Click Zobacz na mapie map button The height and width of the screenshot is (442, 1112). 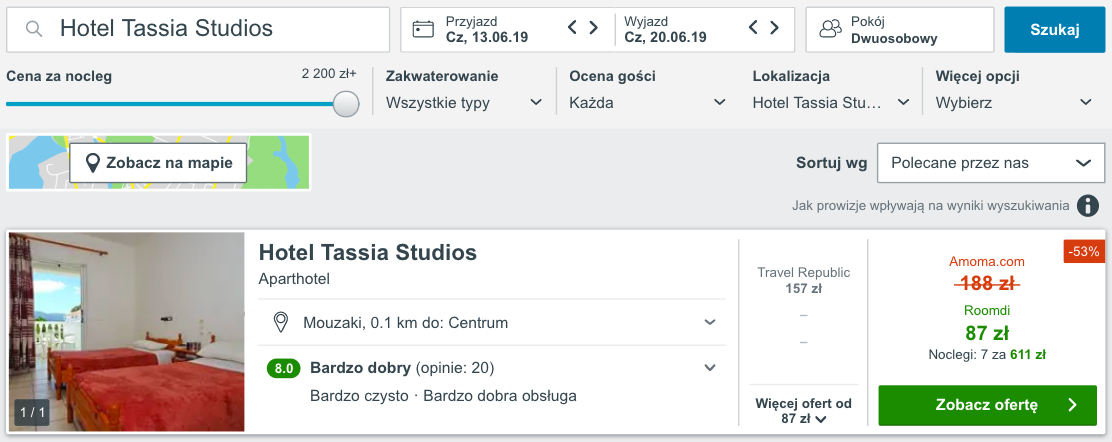pos(158,163)
